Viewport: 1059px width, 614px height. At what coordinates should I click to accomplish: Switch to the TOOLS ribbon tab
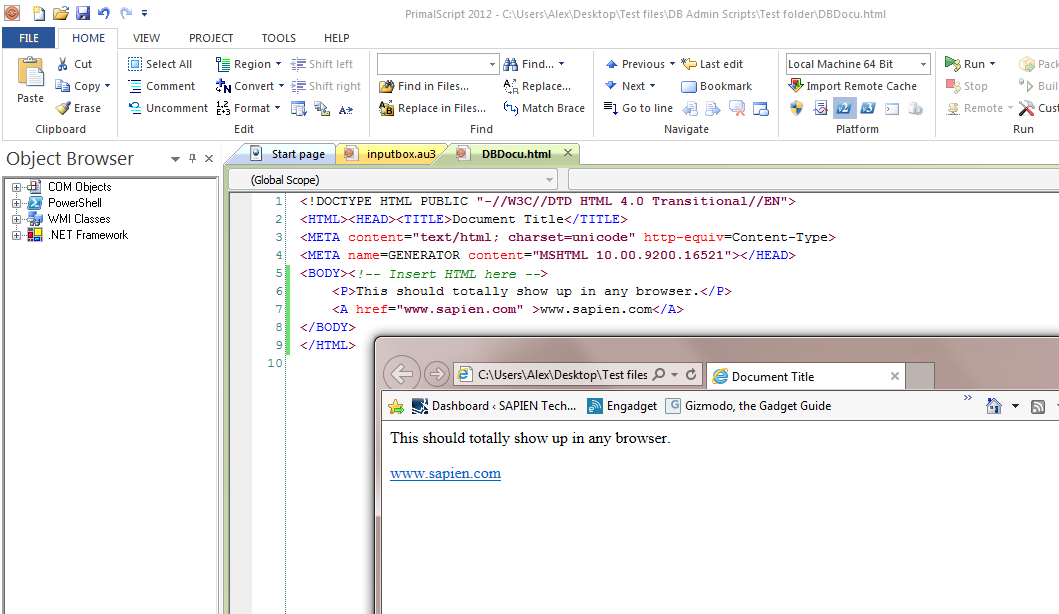(x=278, y=38)
